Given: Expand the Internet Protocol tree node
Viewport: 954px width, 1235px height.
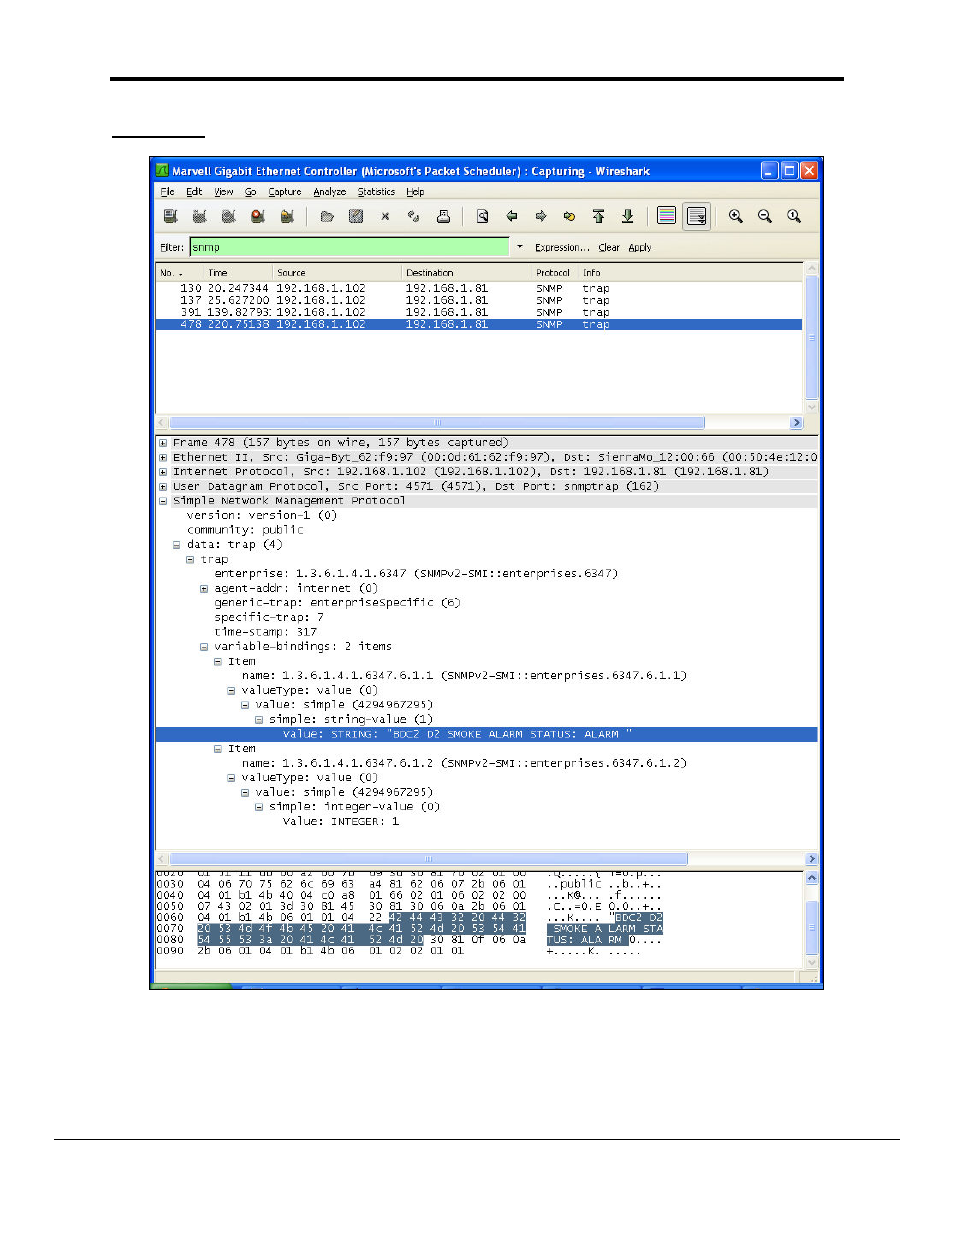Looking at the screenshot, I should (x=163, y=472).
